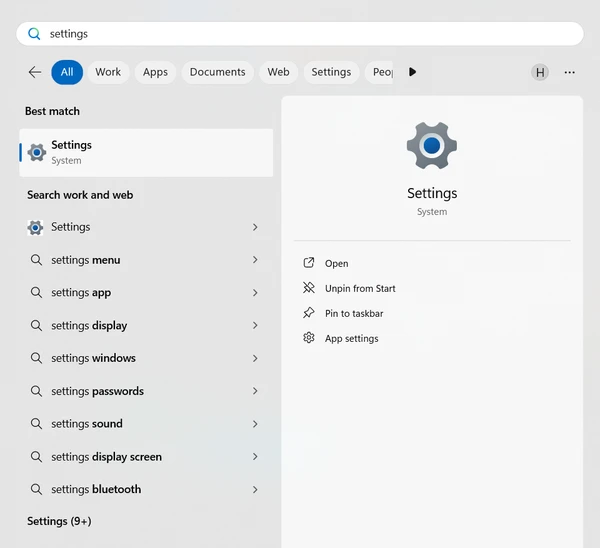600x548 pixels.
Task: Select the settings sound search suggestion
Action: click(86, 424)
